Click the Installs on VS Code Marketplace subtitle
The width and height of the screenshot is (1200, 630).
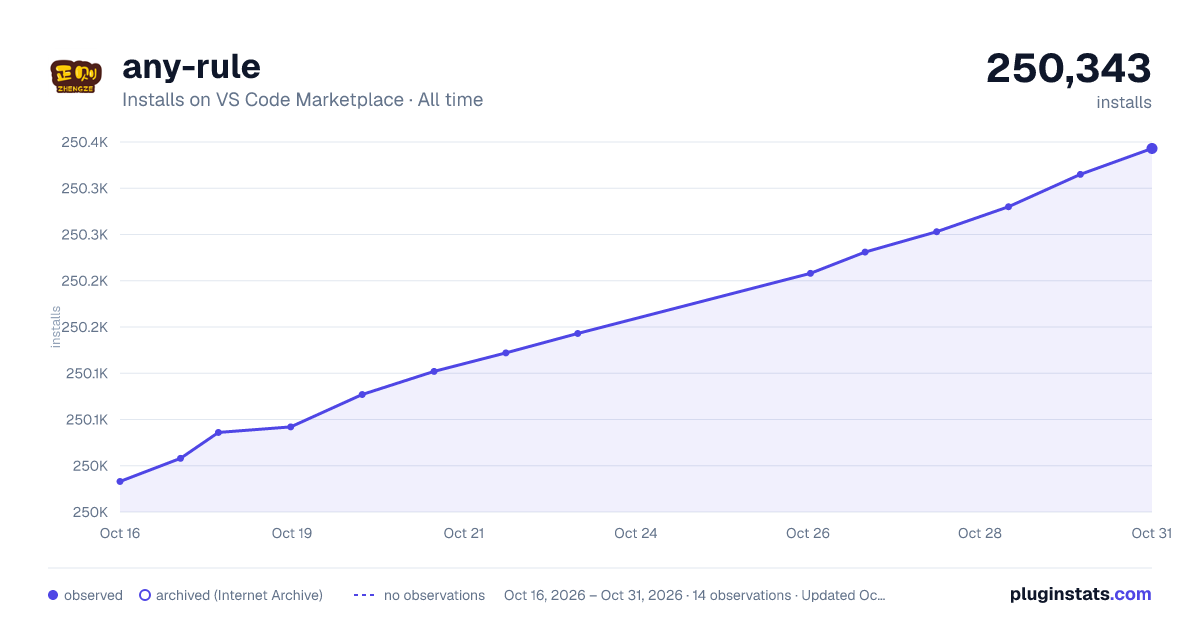302,100
